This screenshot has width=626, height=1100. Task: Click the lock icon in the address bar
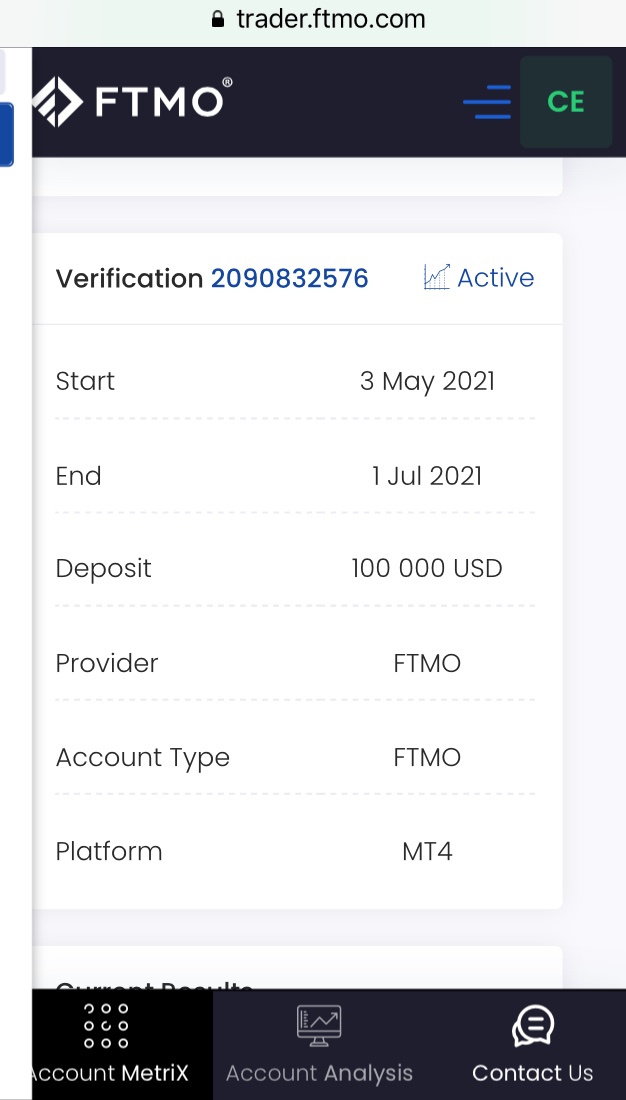pyautogui.click(x=219, y=19)
